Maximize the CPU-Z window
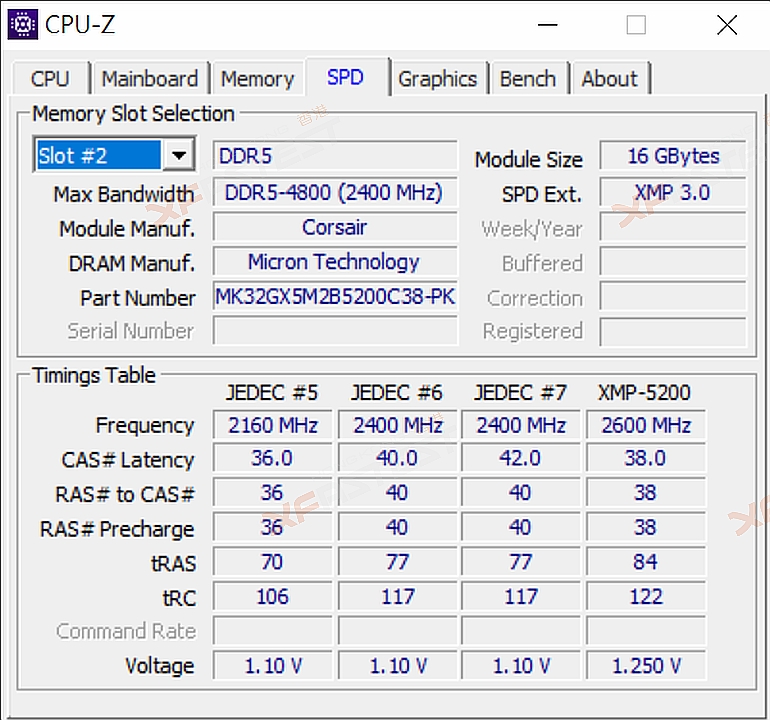770x720 pixels. 636,25
